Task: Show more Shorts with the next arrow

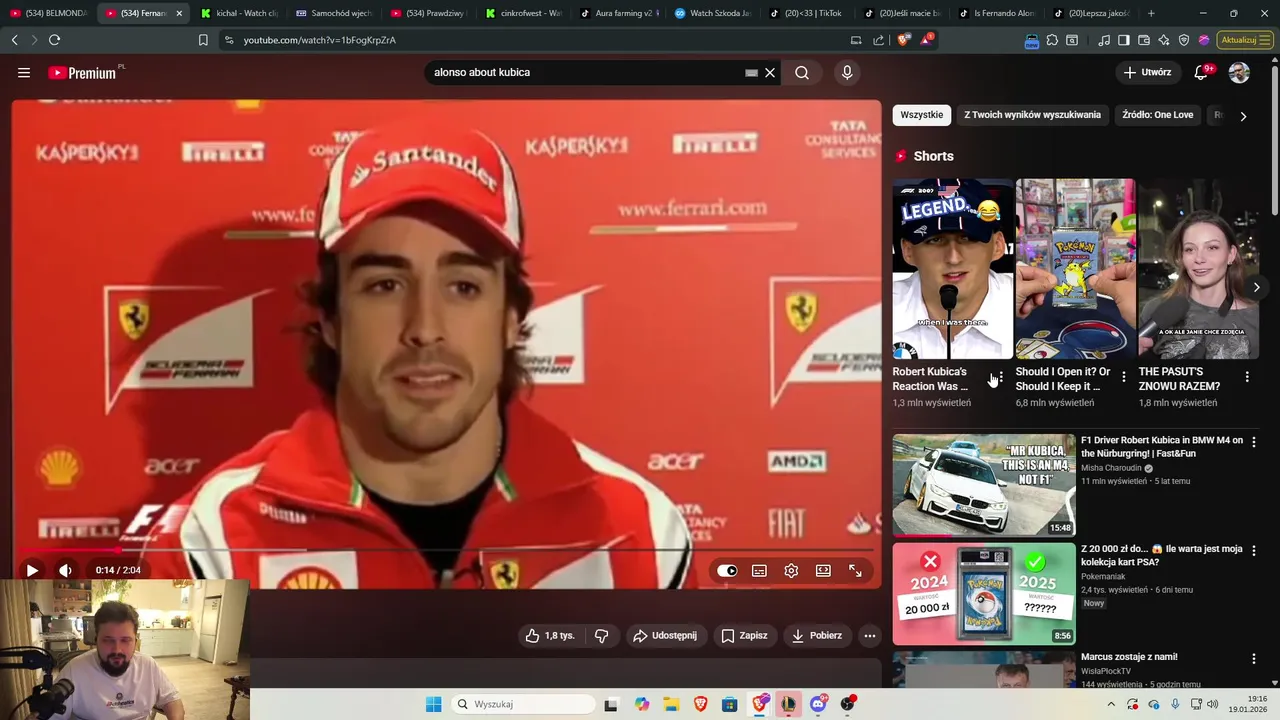Action: pyautogui.click(x=1256, y=288)
